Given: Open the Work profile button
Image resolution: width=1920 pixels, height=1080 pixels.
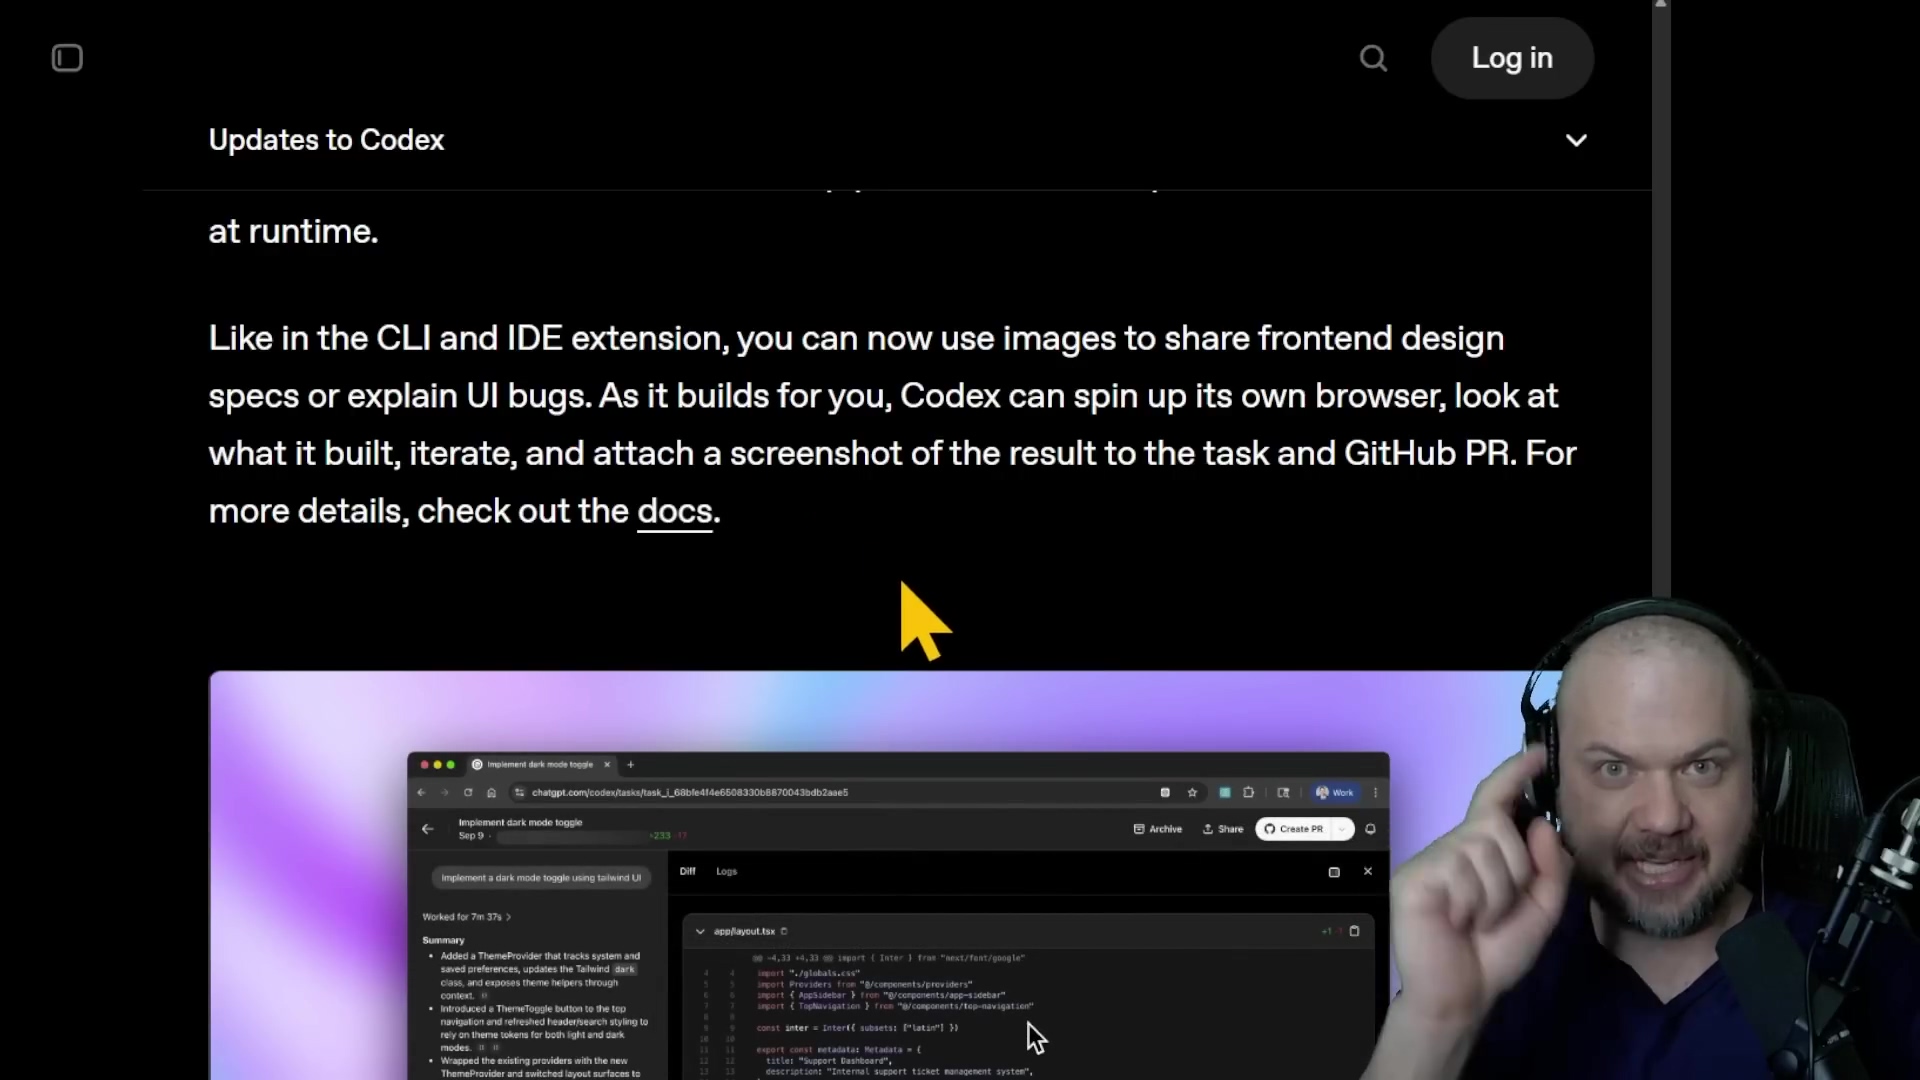Looking at the screenshot, I should [1335, 792].
